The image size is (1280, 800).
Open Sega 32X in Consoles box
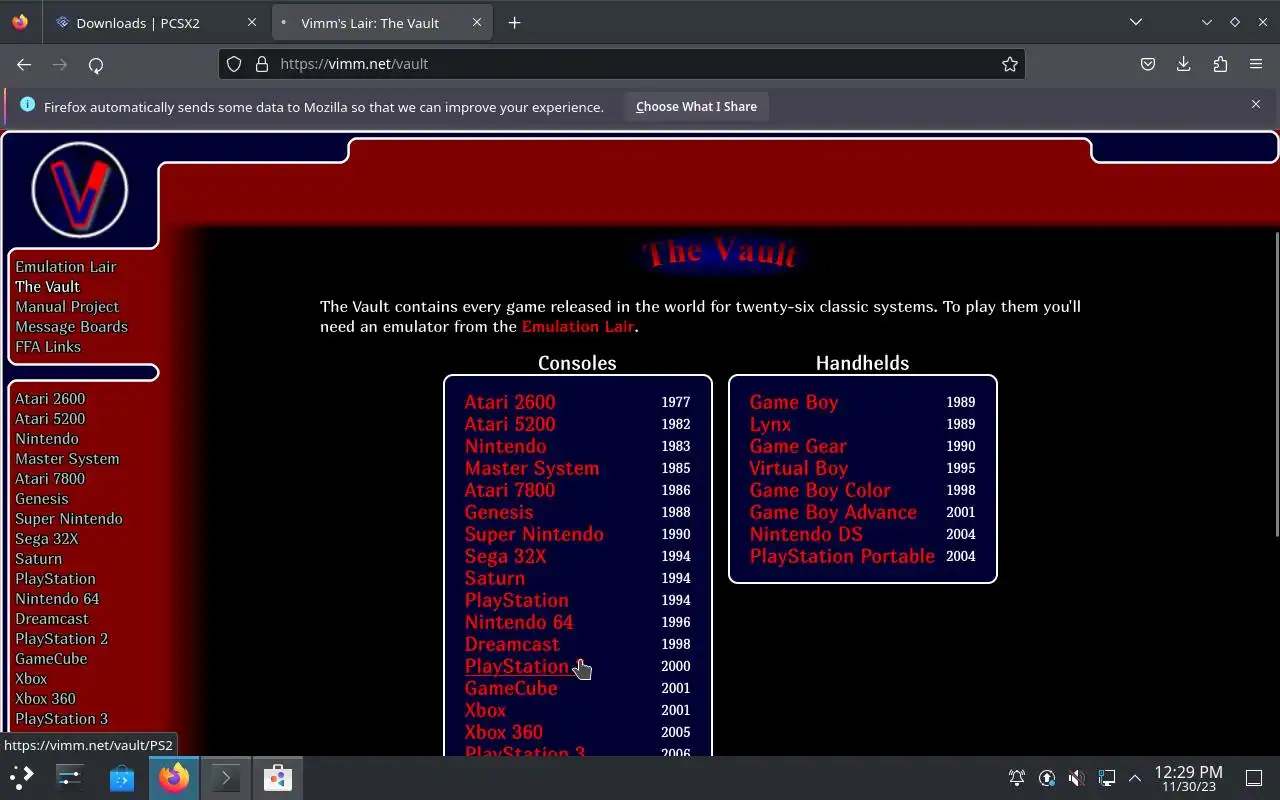pyautogui.click(x=505, y=556)
